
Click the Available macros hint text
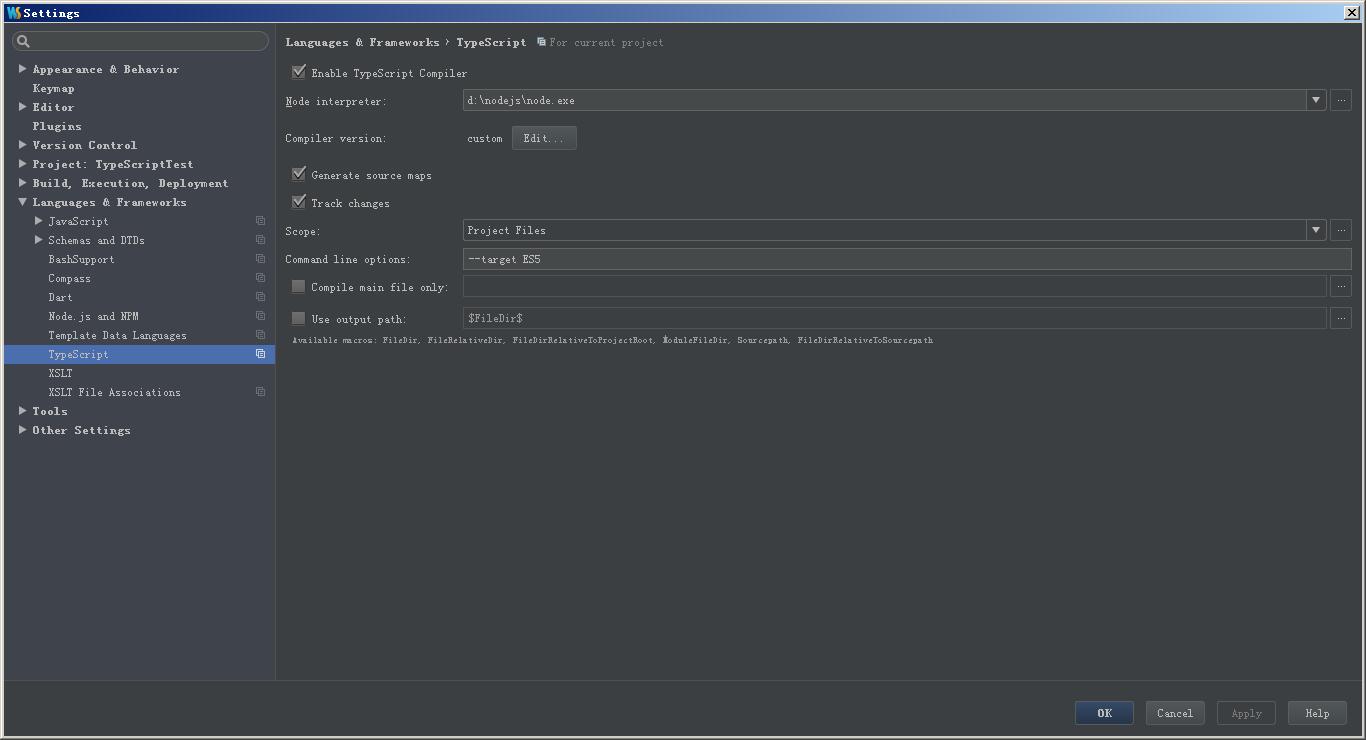[x=612, y=340]
